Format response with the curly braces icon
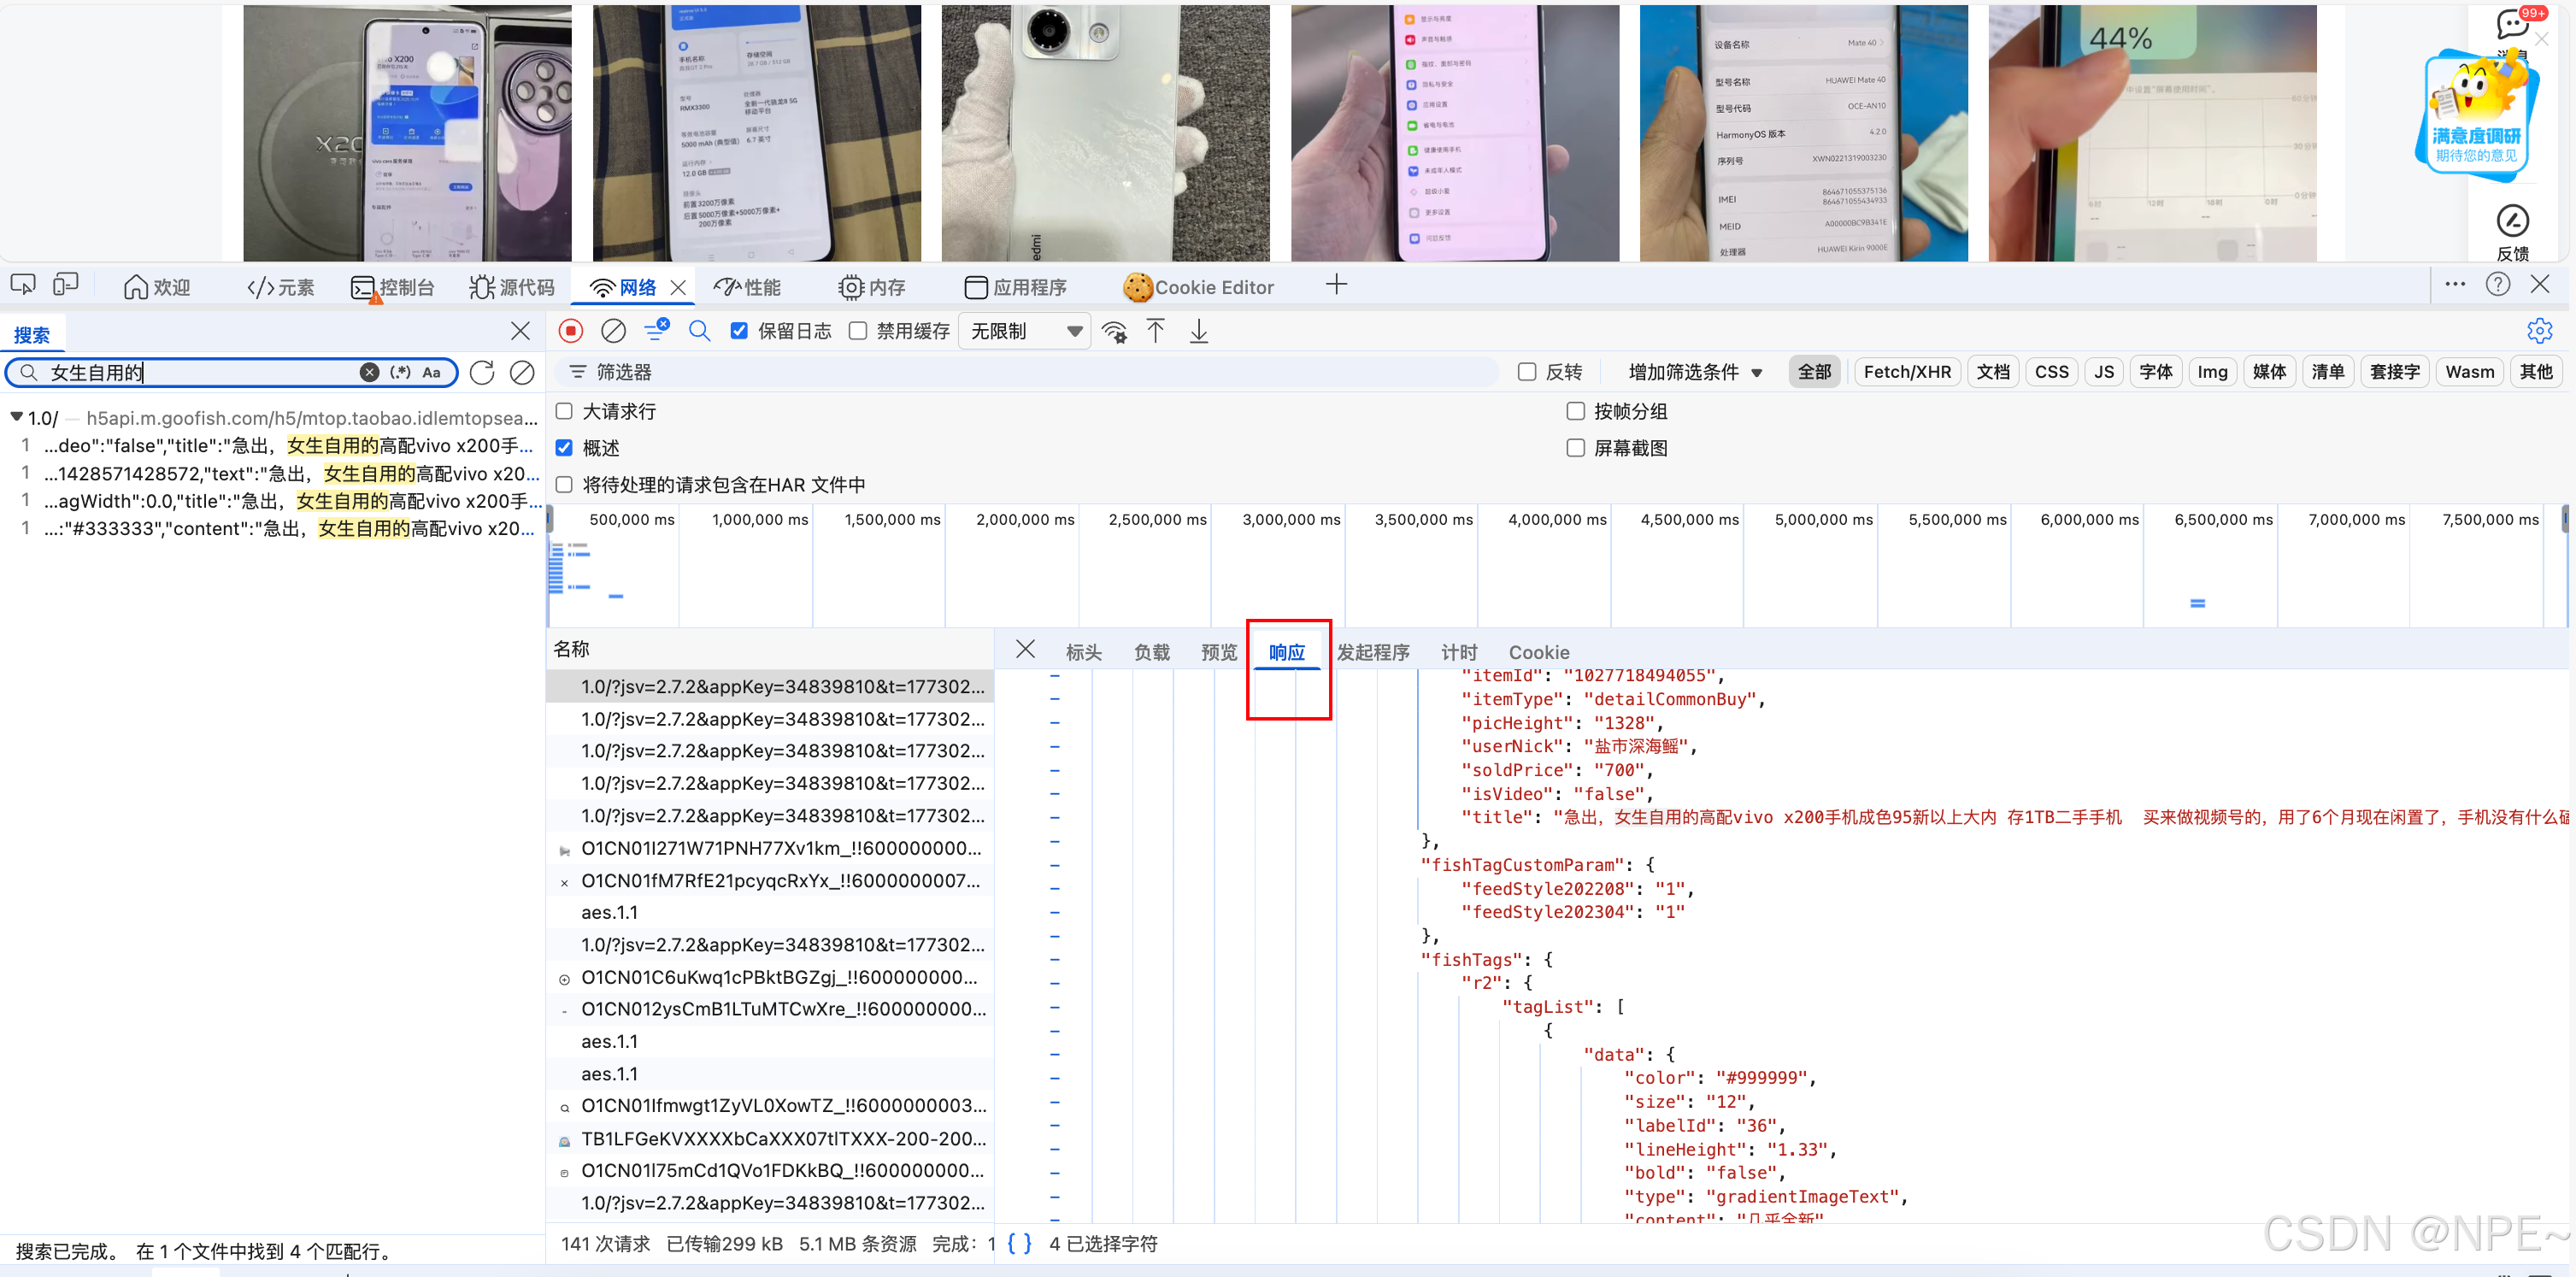The height and width of the screenshot is (1277, 2576). pos(1018,1243)
